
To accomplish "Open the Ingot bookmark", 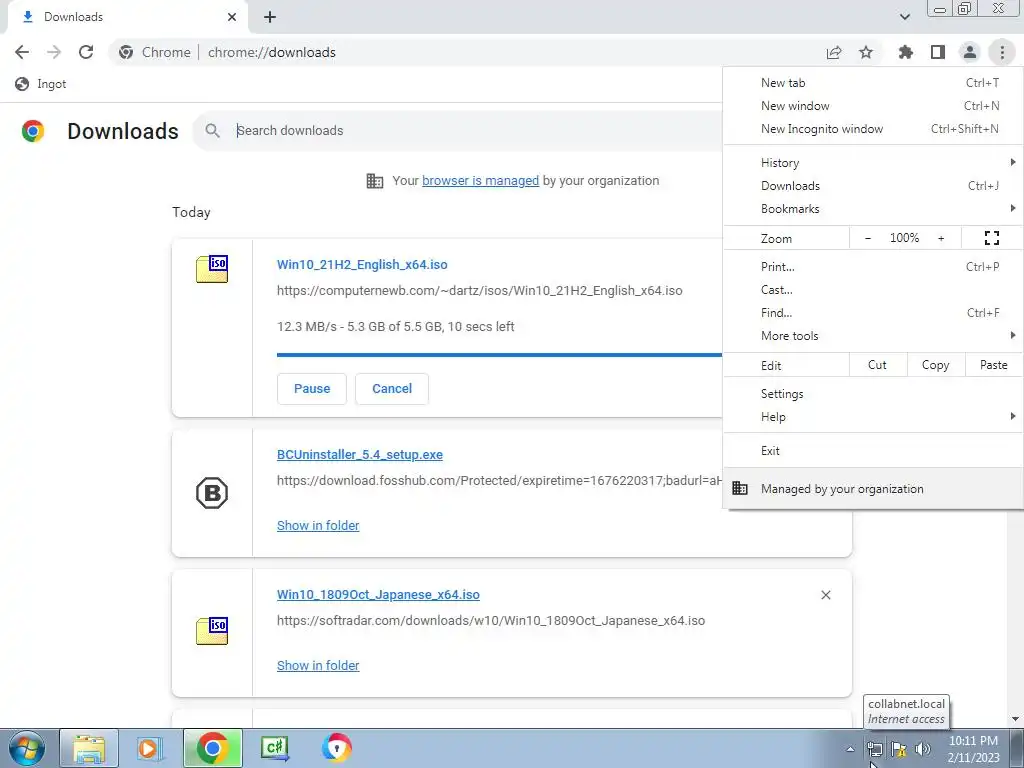I will pos(40,84).
